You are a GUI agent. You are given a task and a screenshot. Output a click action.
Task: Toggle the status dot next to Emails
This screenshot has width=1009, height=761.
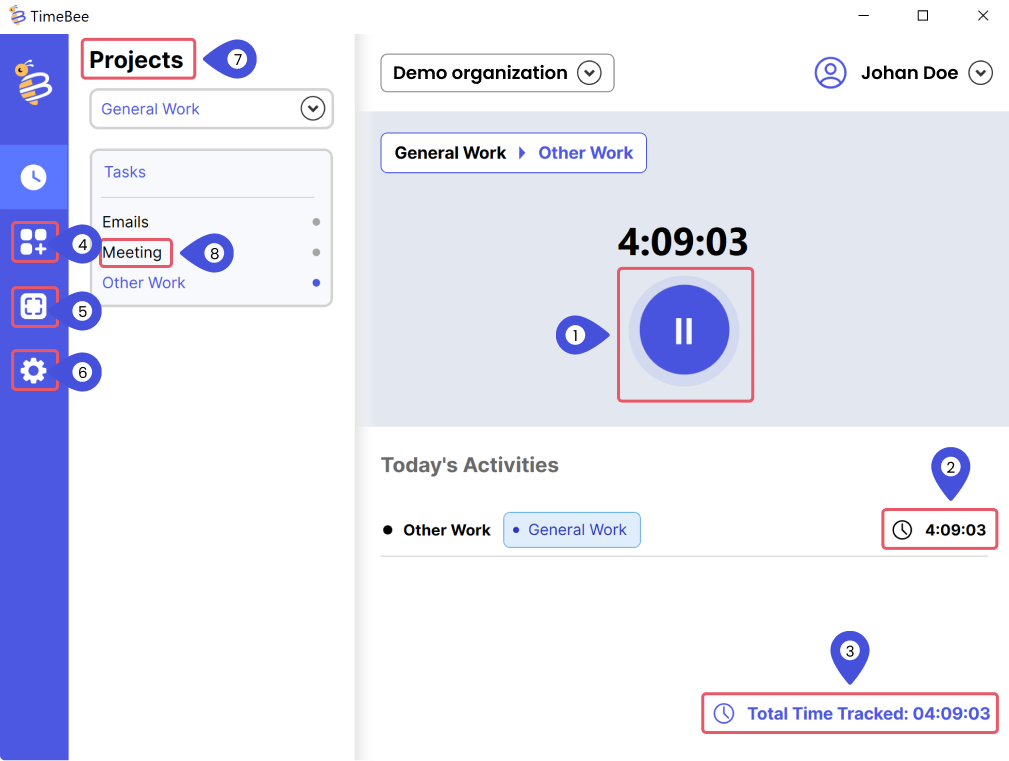[x=317, y=221]
